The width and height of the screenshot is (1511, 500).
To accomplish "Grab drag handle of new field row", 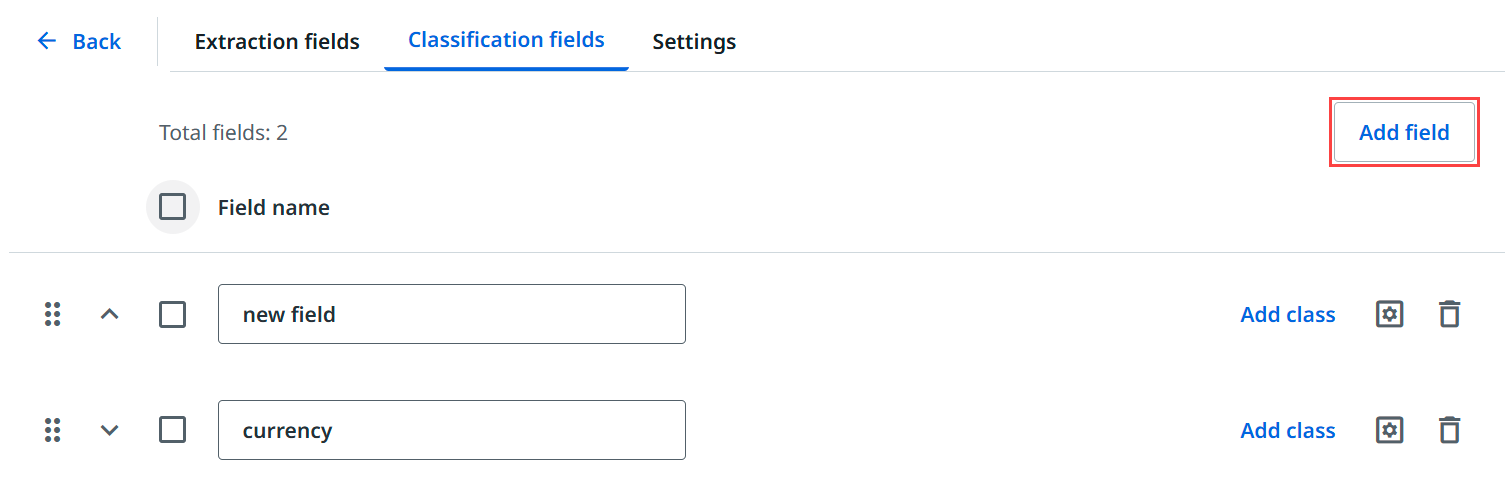I will click(53, 314).
